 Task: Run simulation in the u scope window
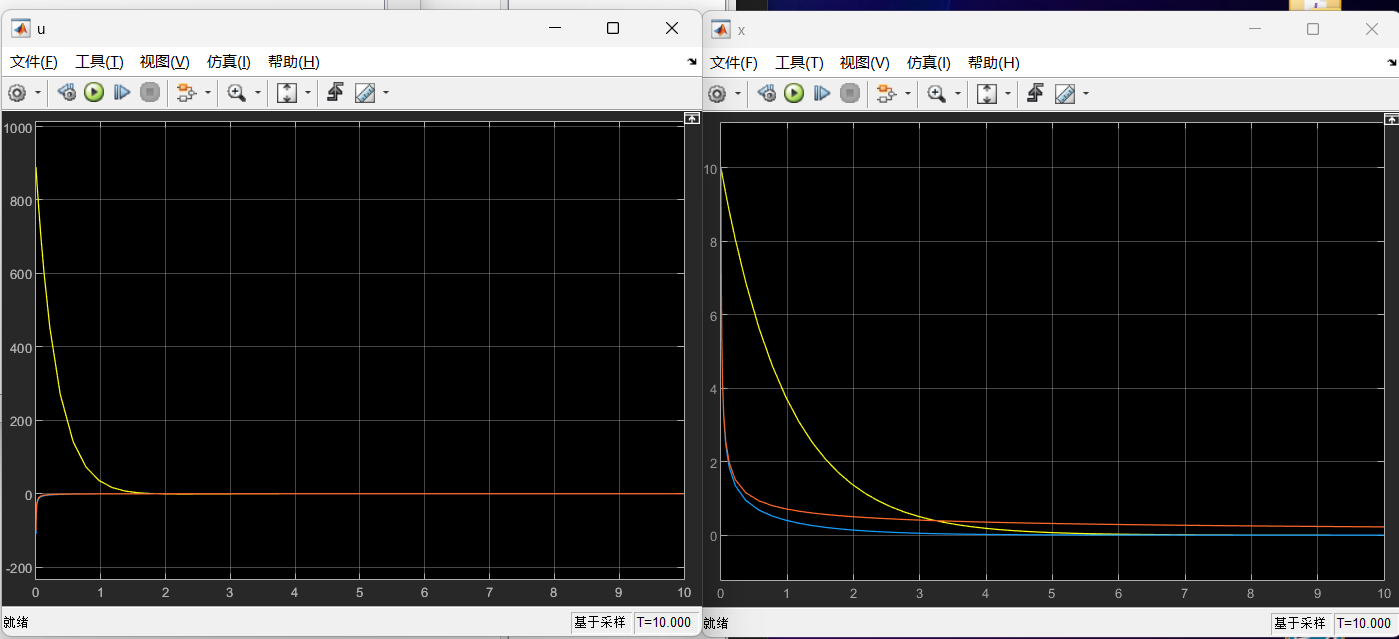click(94, 93)
